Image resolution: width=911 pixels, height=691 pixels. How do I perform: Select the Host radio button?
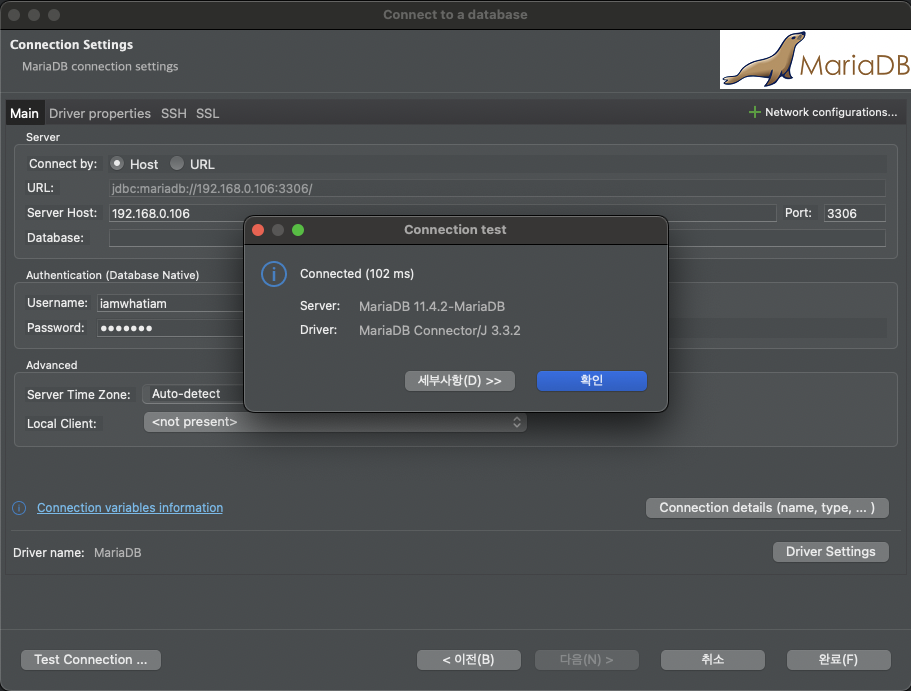pyautogui.click(x=117, y=163)
